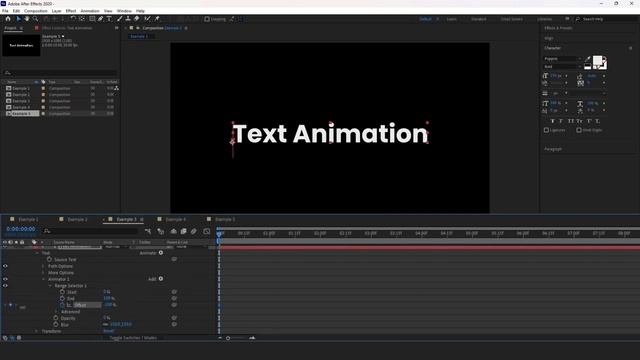640x360 pixels.
Task: Select the Type tool
Action: pyautogui.click(x=109, y=19)
